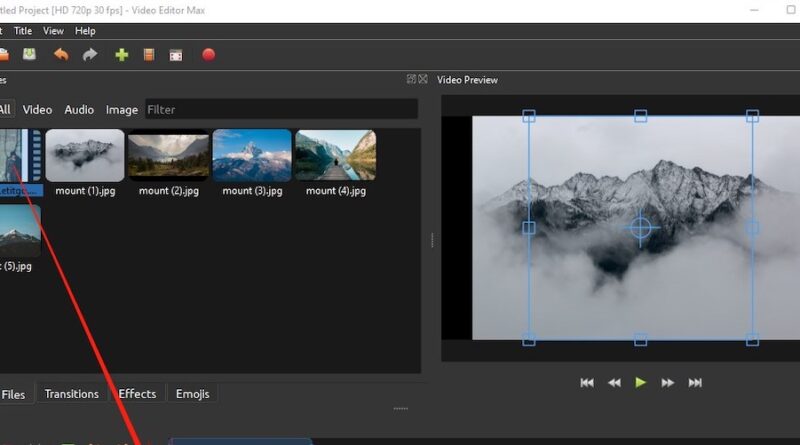Click the green plus Import Files icon
This screenshot has width=800, height=445.
click(122, 55)
